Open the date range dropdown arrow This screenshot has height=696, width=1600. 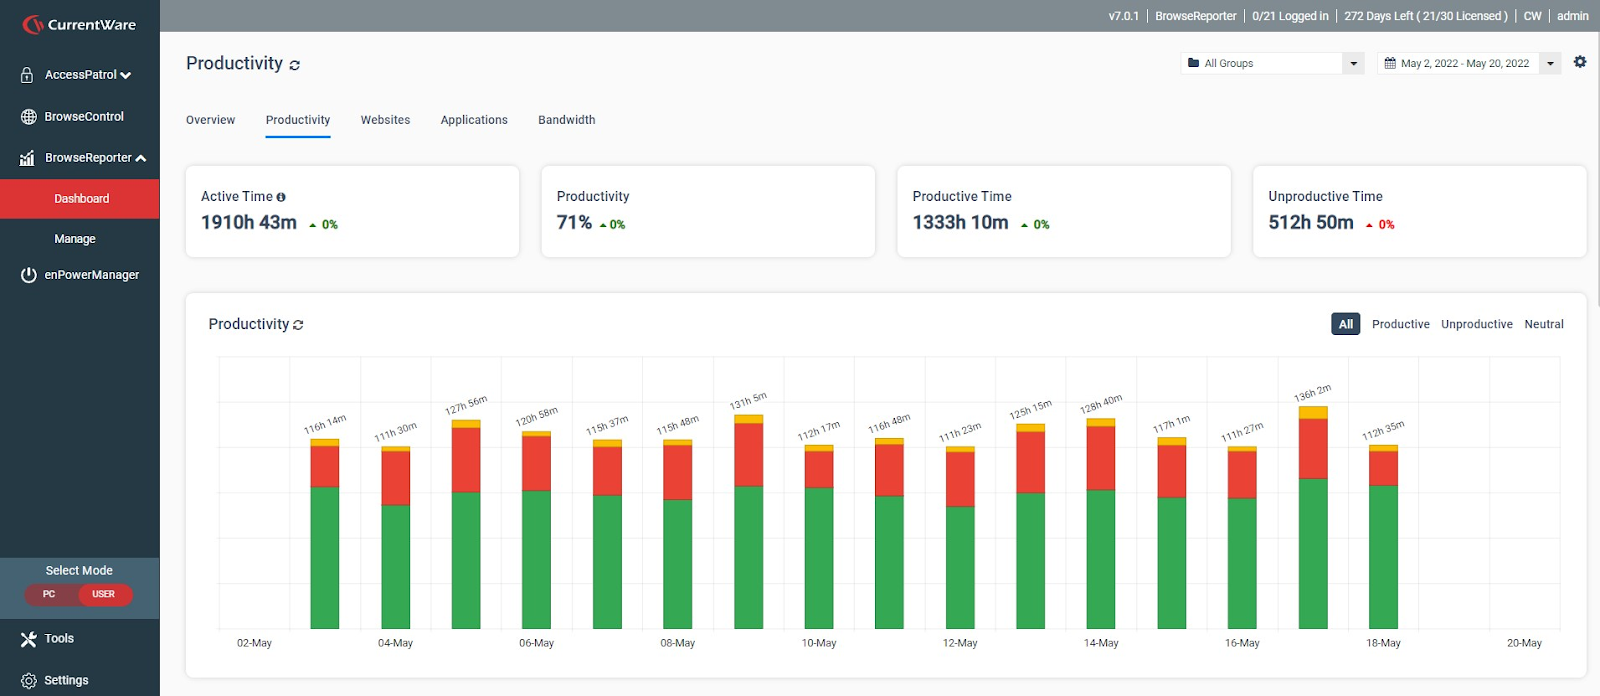(1550, 63)
